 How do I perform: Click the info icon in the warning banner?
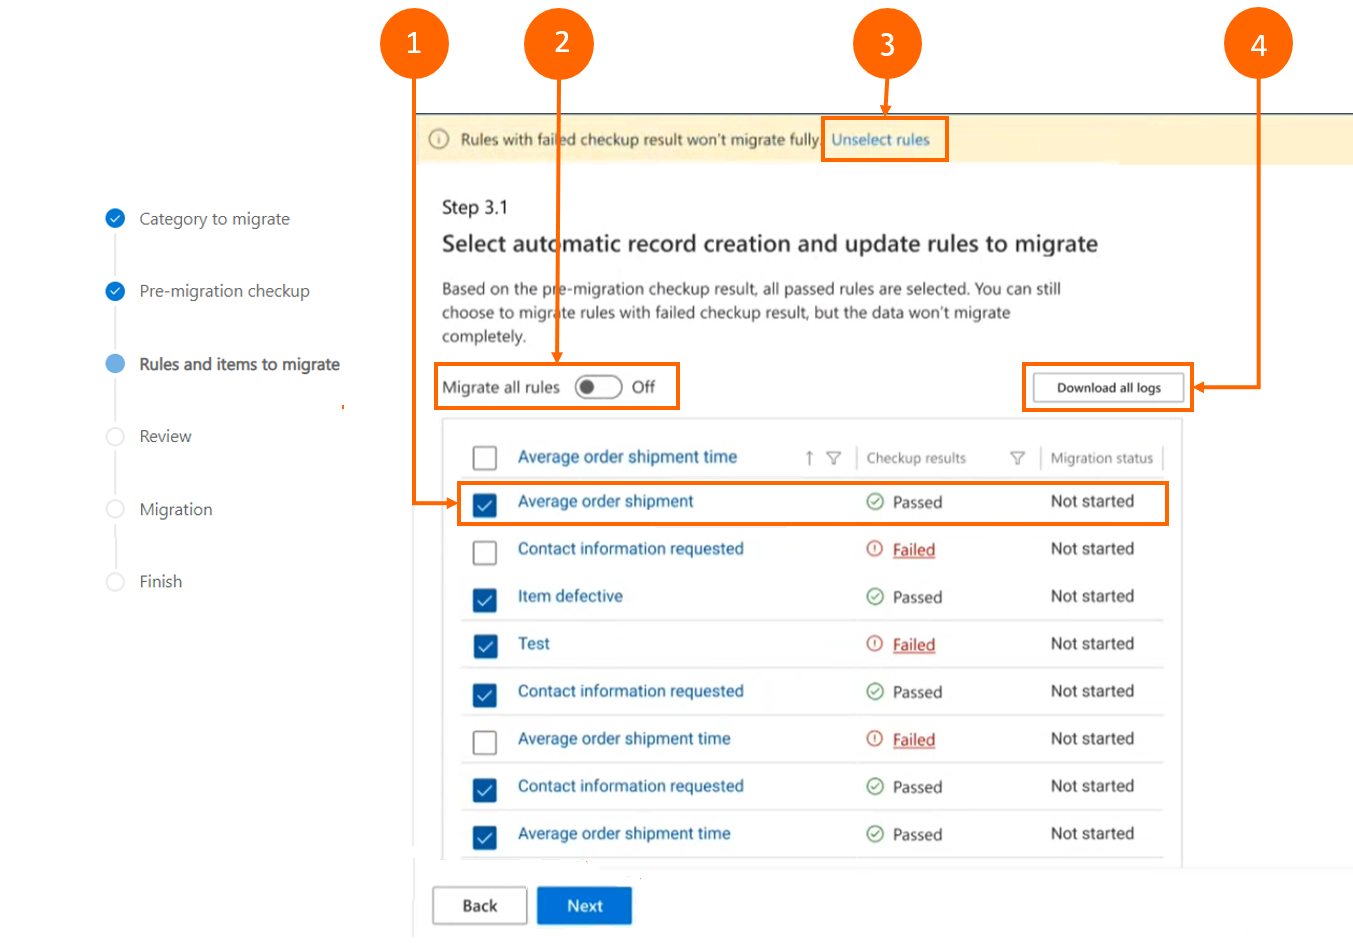point(438,139)
